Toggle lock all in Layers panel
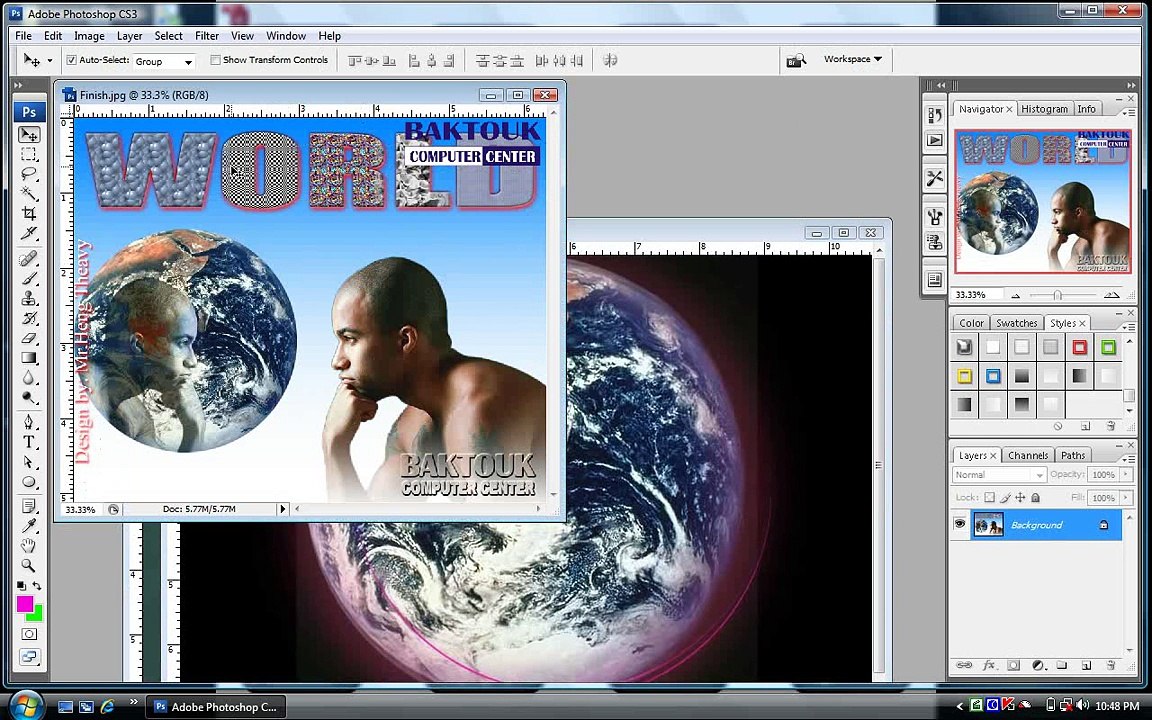The width and height of the screenshot is (1152, 720). coord(1035,497)
